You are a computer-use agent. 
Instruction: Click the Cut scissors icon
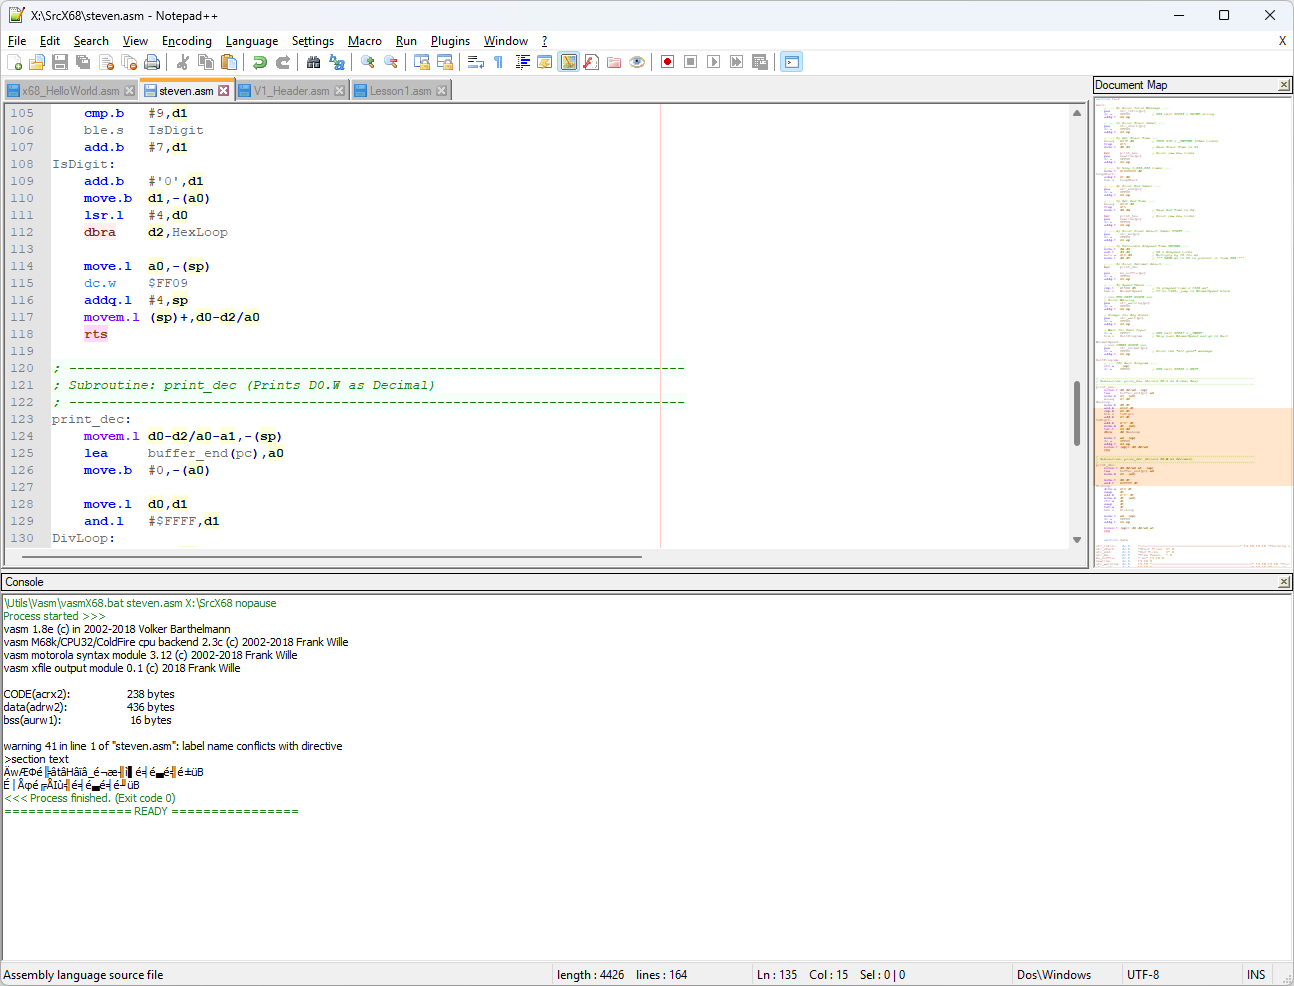coord(183,62)
